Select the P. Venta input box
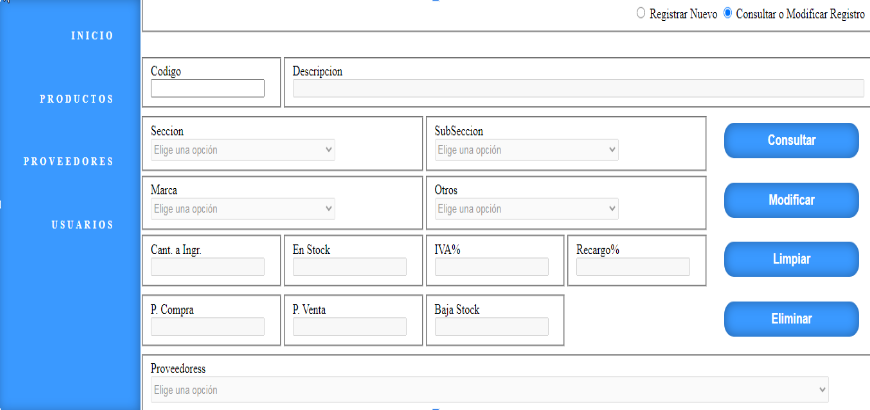This screenshot has width=870, height=410. (x=349, y=327)
